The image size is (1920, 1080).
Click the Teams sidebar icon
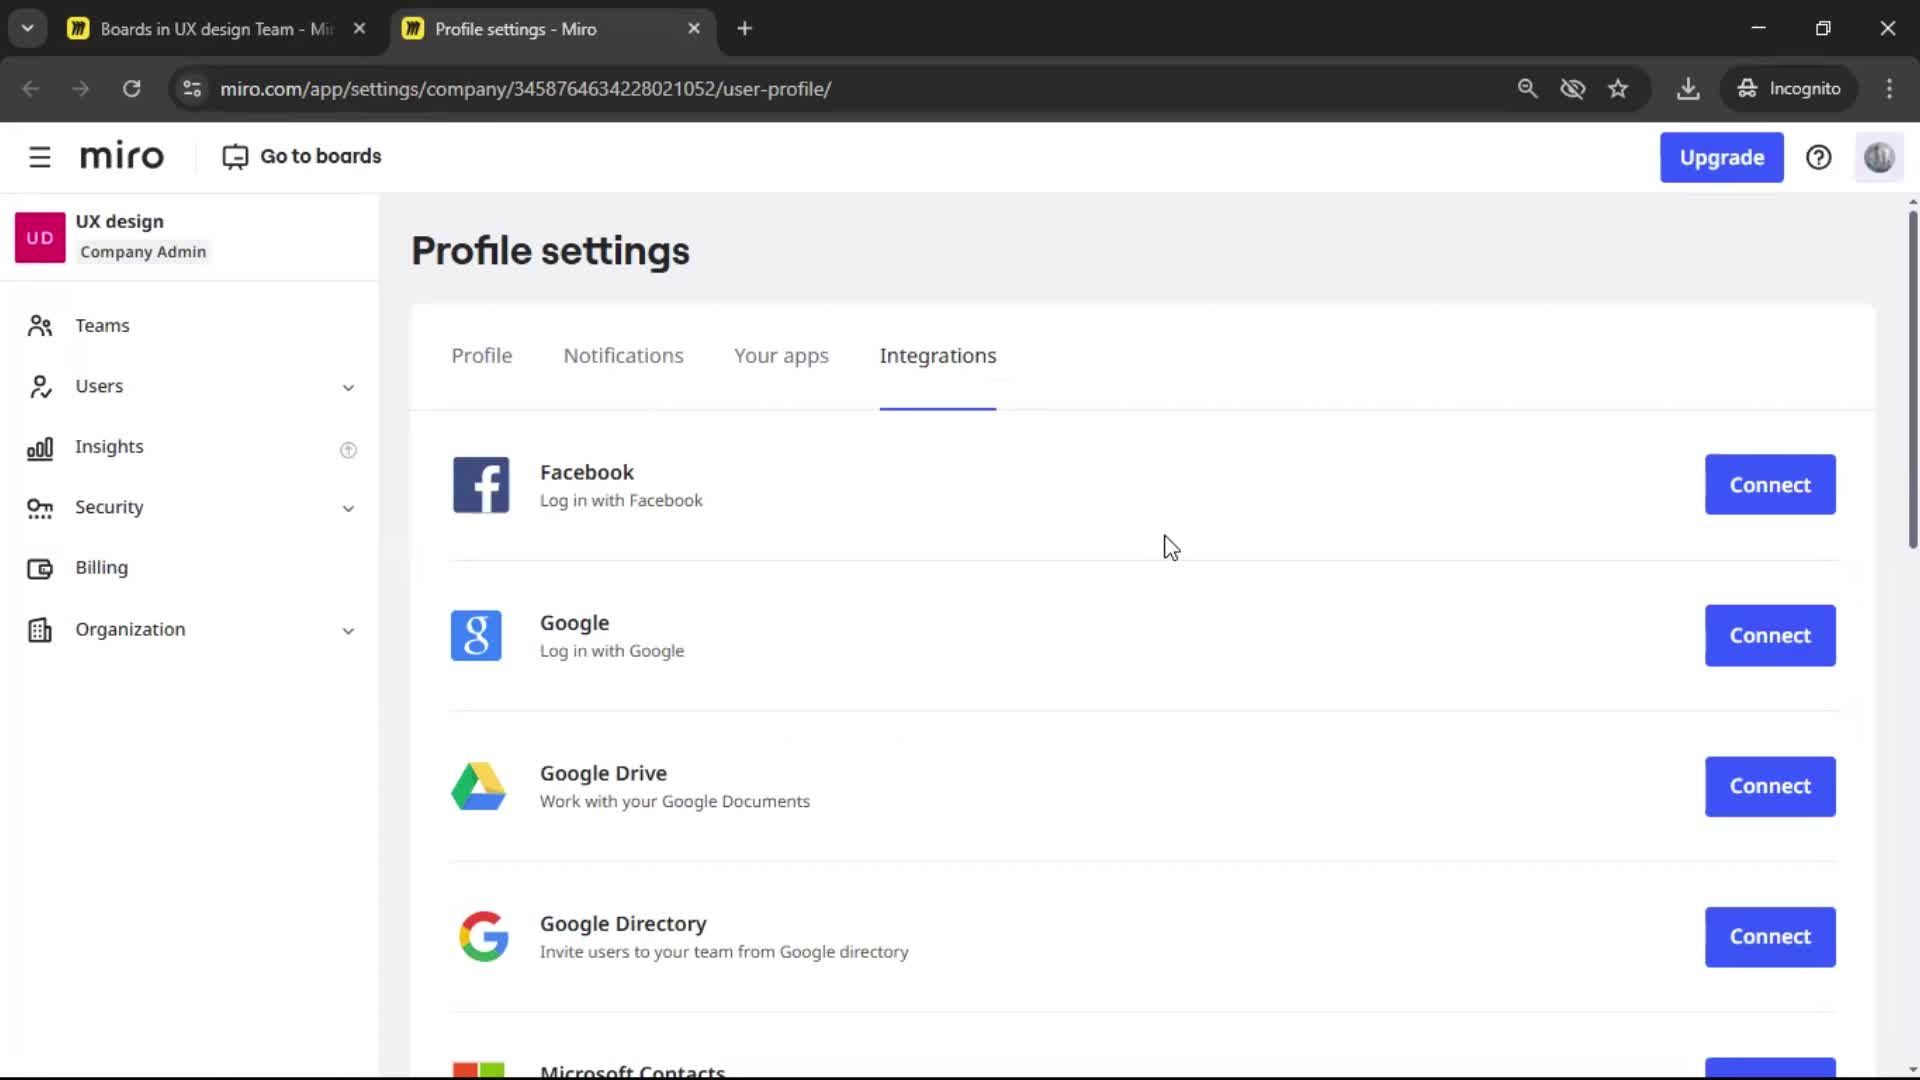tap(40, 326)
